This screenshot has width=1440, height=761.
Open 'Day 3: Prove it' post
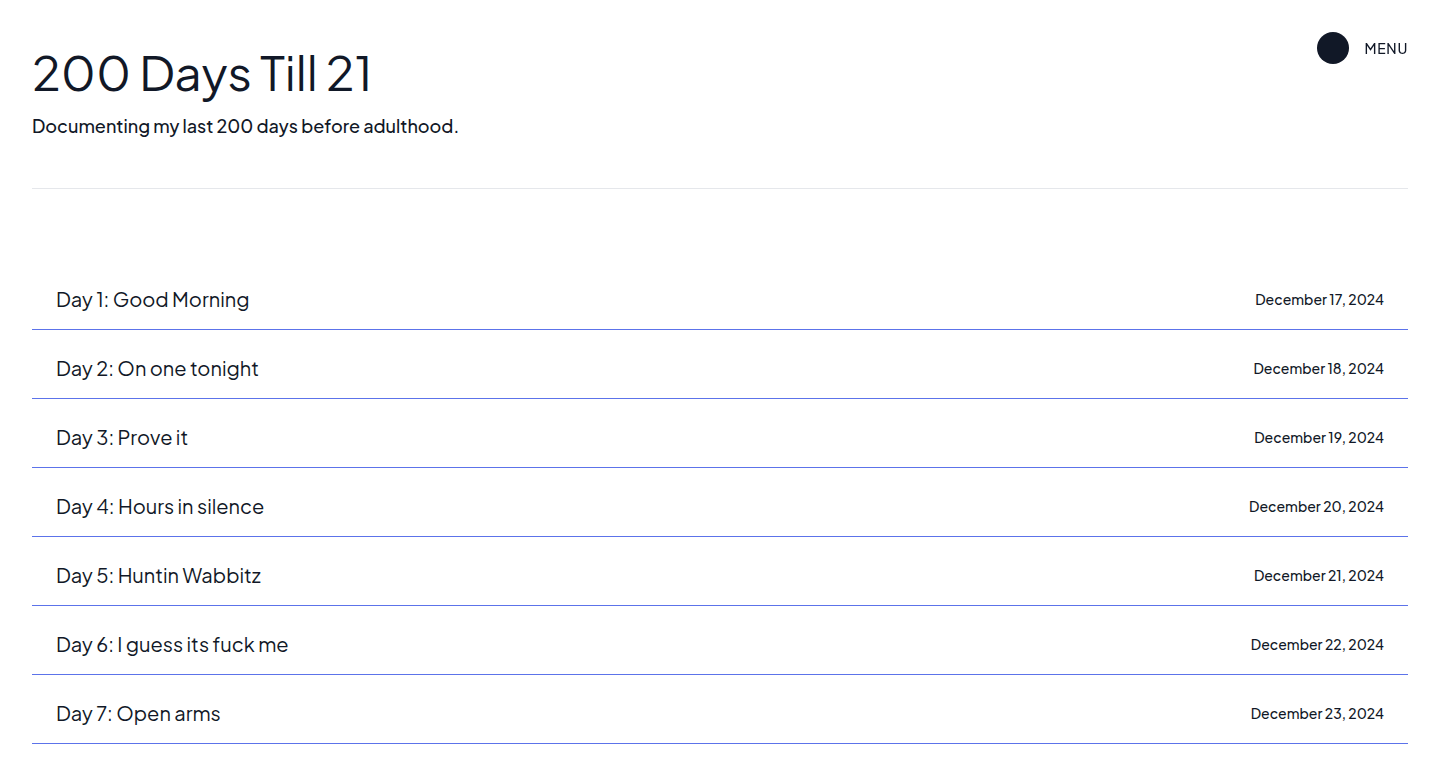click(x=122, y=438)
